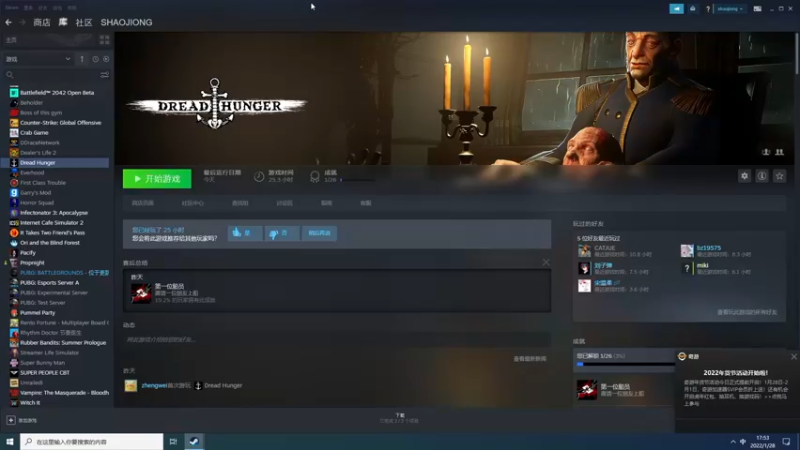Select Dread Hunger in the library list
This screenshot has width=800, height=450.
click(x=56, y=163)
